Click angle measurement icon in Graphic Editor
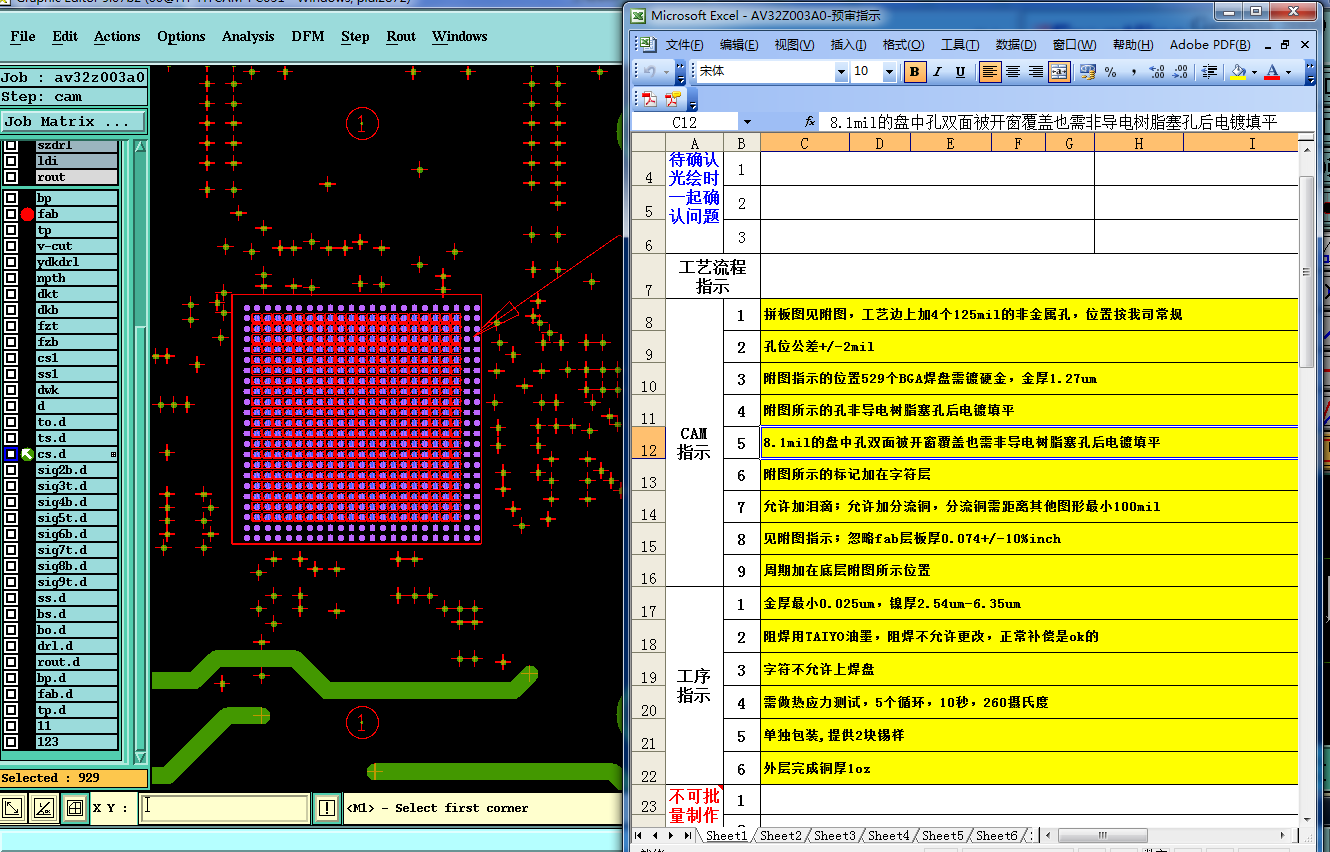Screen dimensions: 1330x852 [x=43, y=807]
